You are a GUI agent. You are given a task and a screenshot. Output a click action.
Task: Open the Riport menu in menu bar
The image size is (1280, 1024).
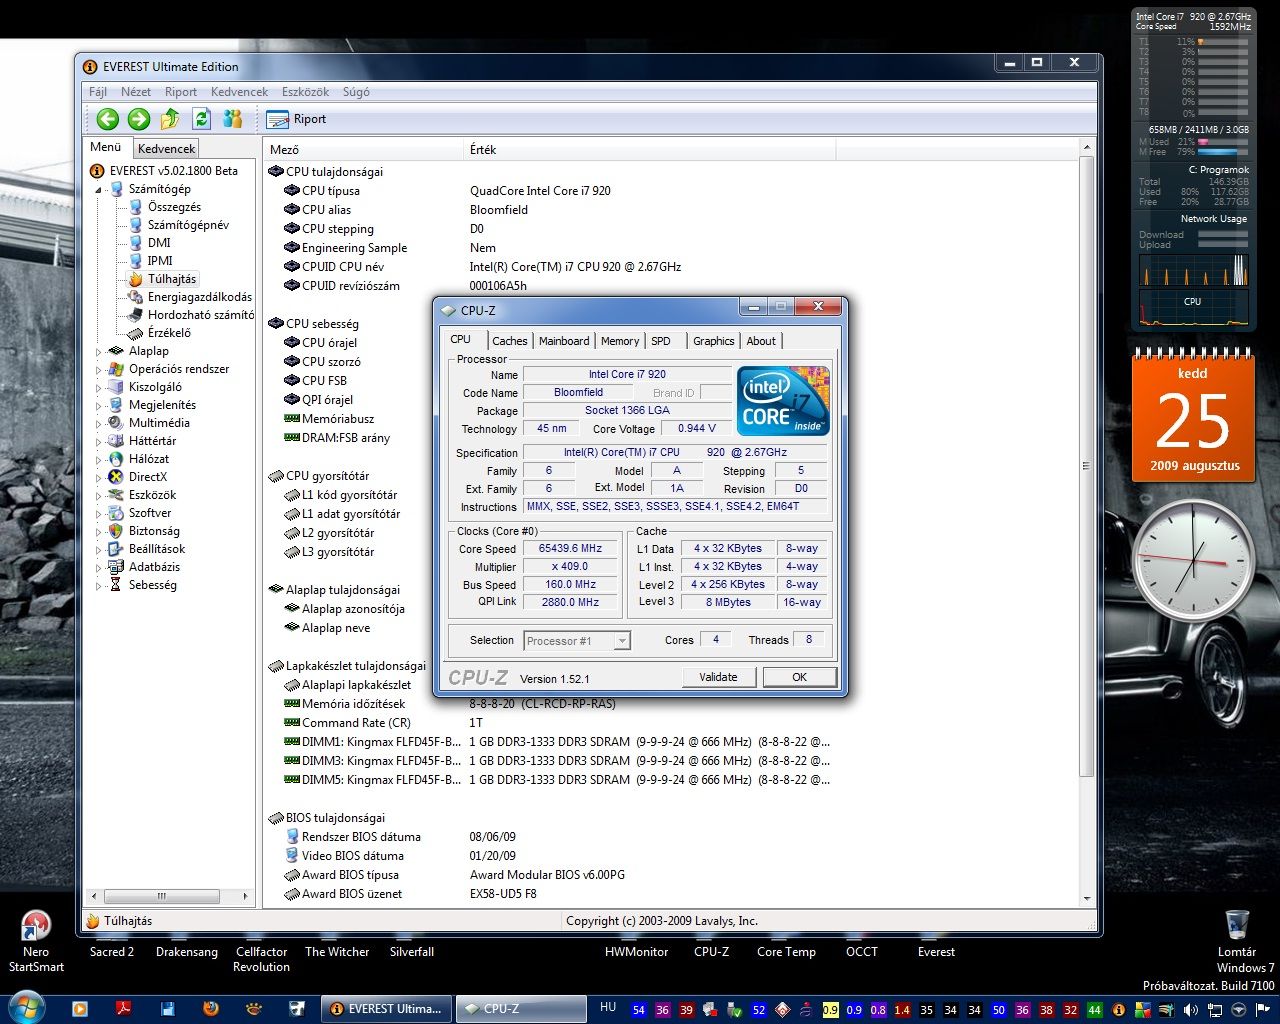tap(181, 91)
